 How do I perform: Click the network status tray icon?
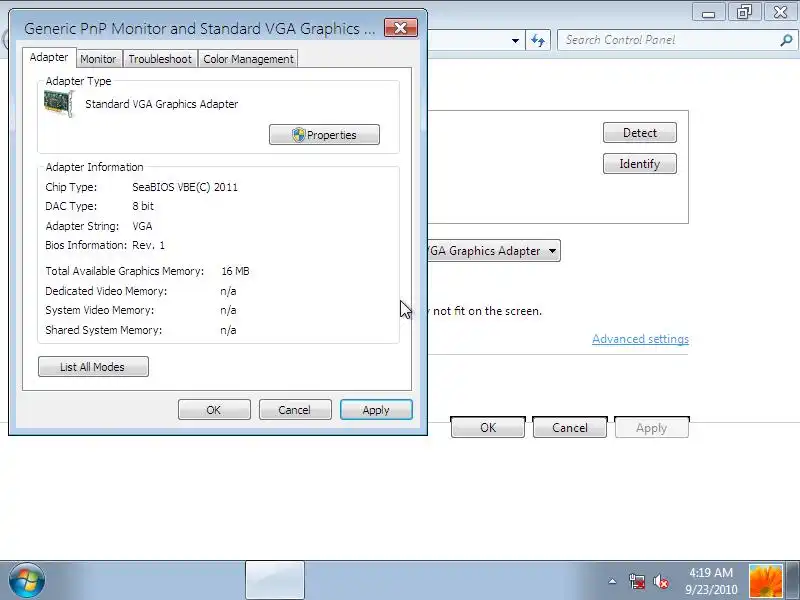[x=636, y=581]
